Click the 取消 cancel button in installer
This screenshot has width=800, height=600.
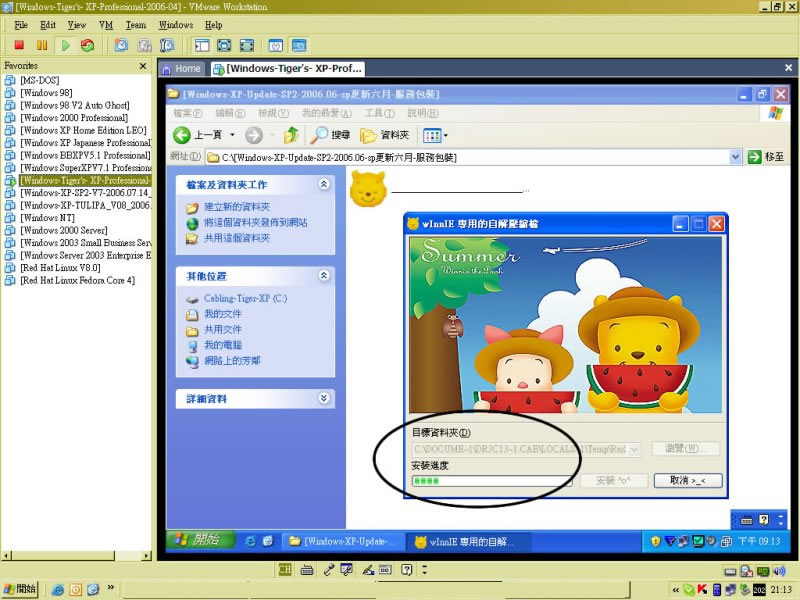click(688, 481)
